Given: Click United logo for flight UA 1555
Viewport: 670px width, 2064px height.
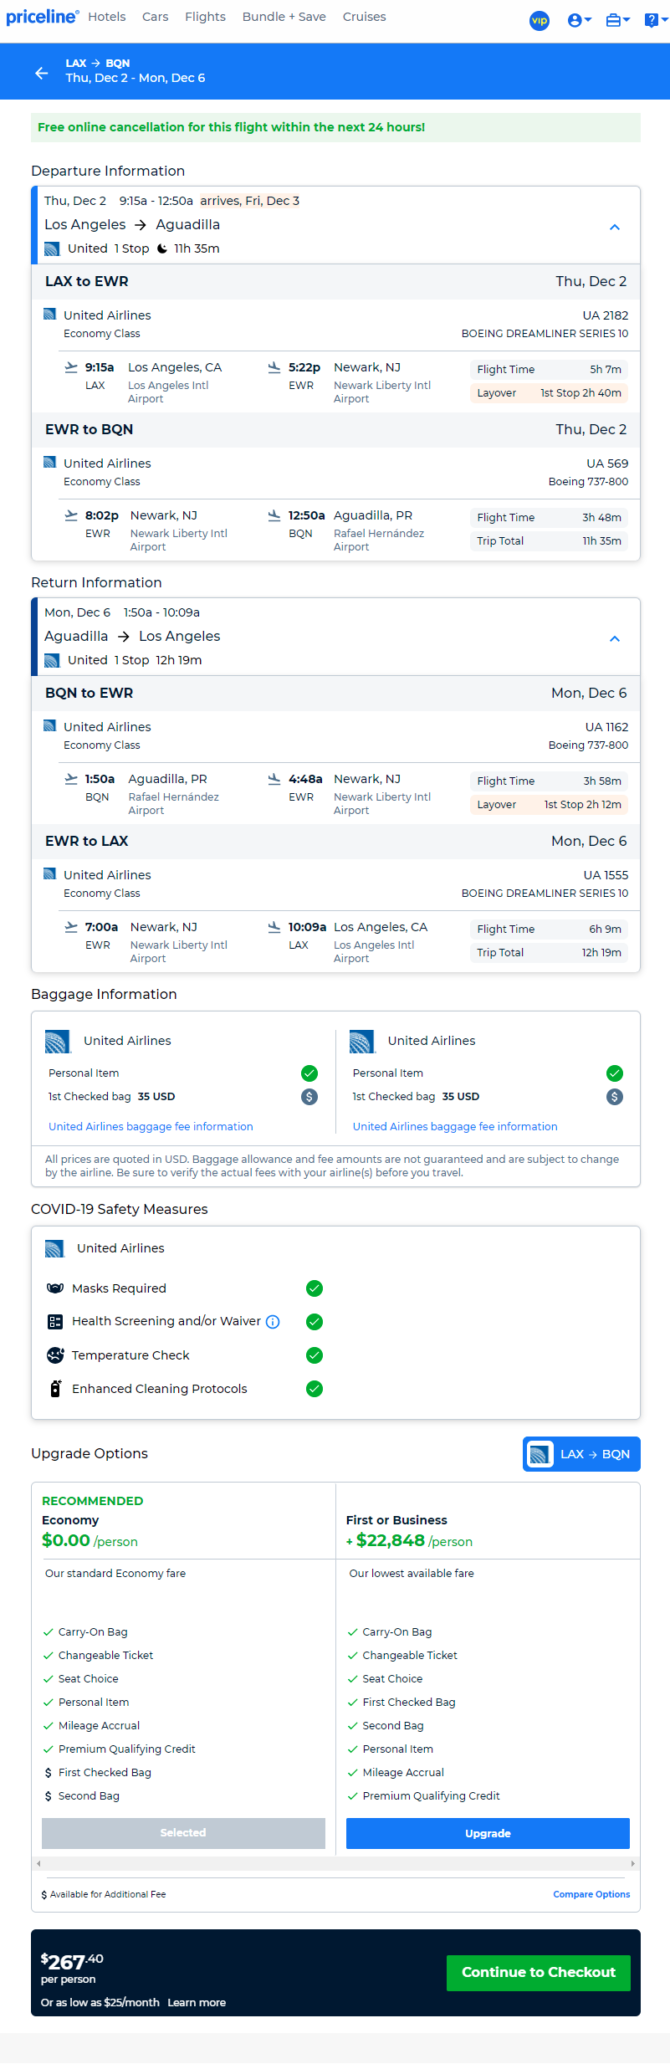Looking at the screenshot, I should (x=50, y=874).
